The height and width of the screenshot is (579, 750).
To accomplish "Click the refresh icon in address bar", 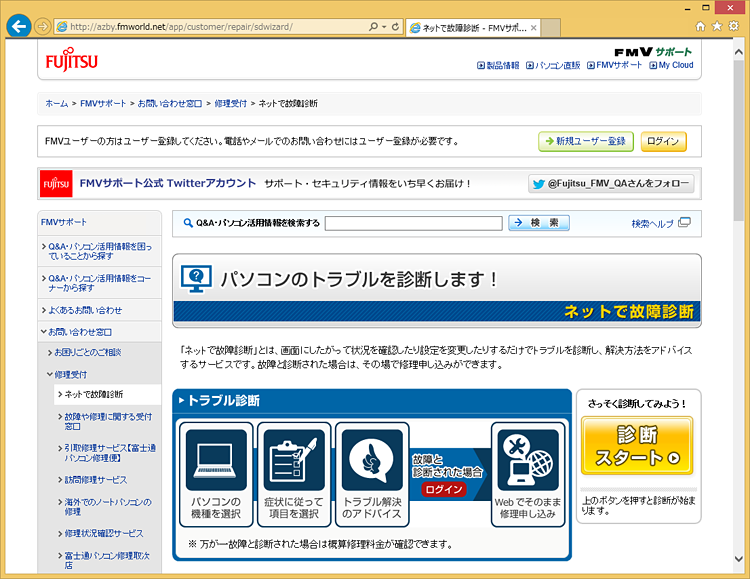I will coord(396,26).
